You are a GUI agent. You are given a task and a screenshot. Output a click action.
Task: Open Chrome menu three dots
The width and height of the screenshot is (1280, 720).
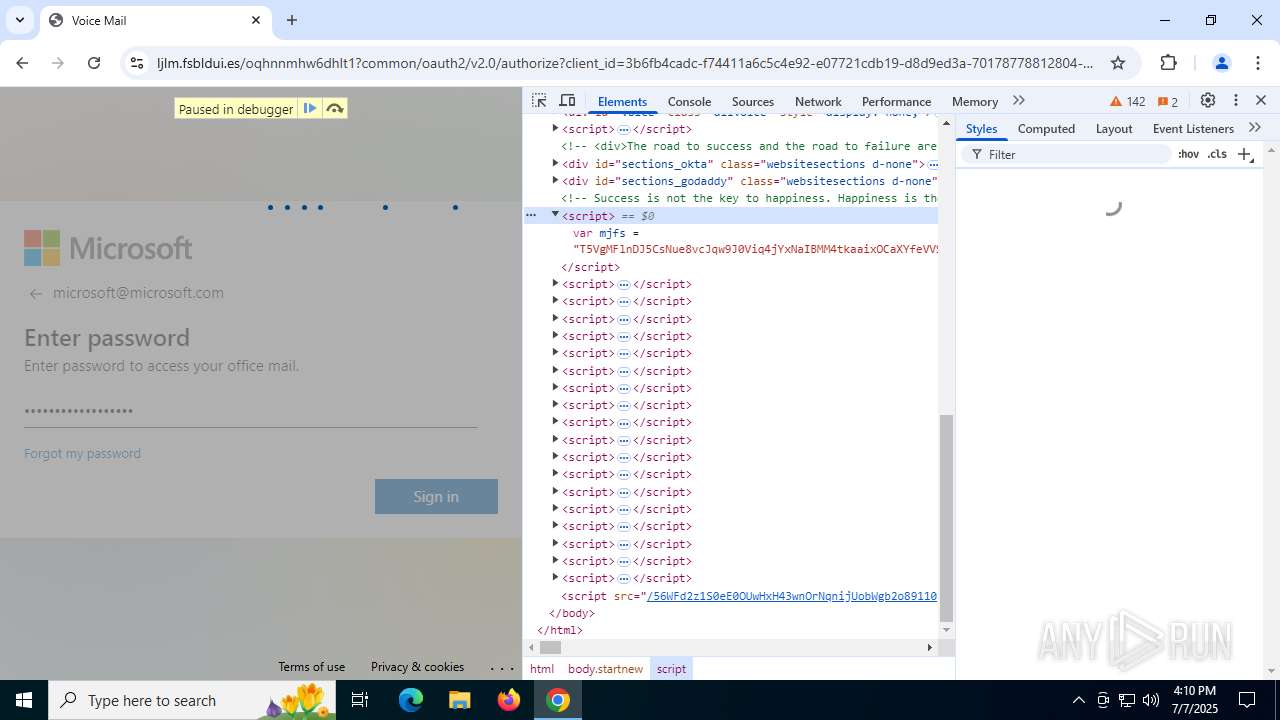pos(1257,63)
